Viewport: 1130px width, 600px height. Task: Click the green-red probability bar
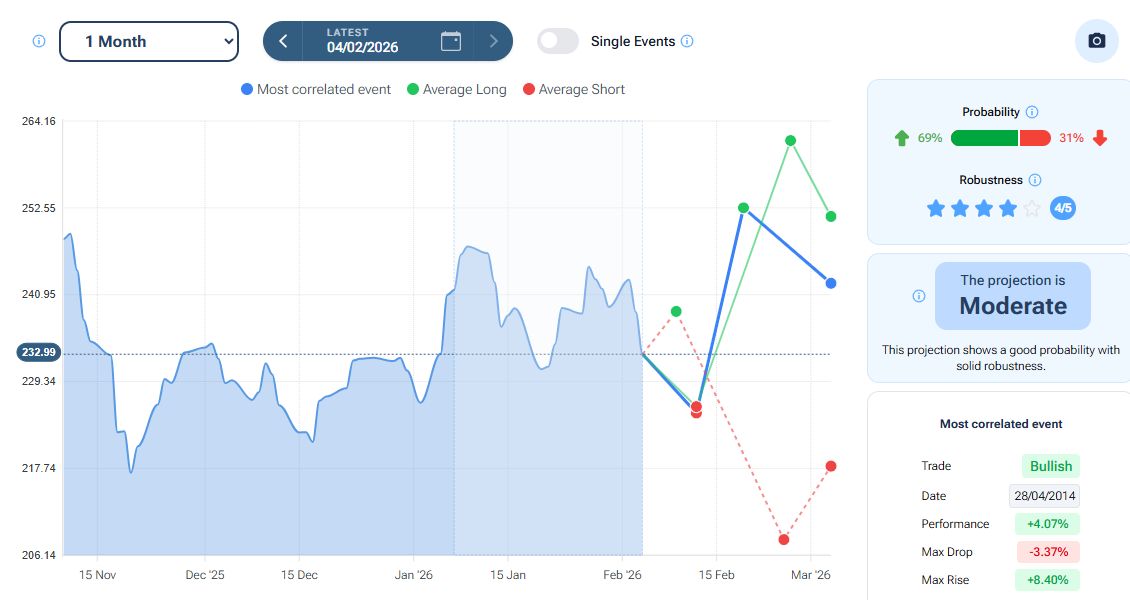coord(1000,138)
